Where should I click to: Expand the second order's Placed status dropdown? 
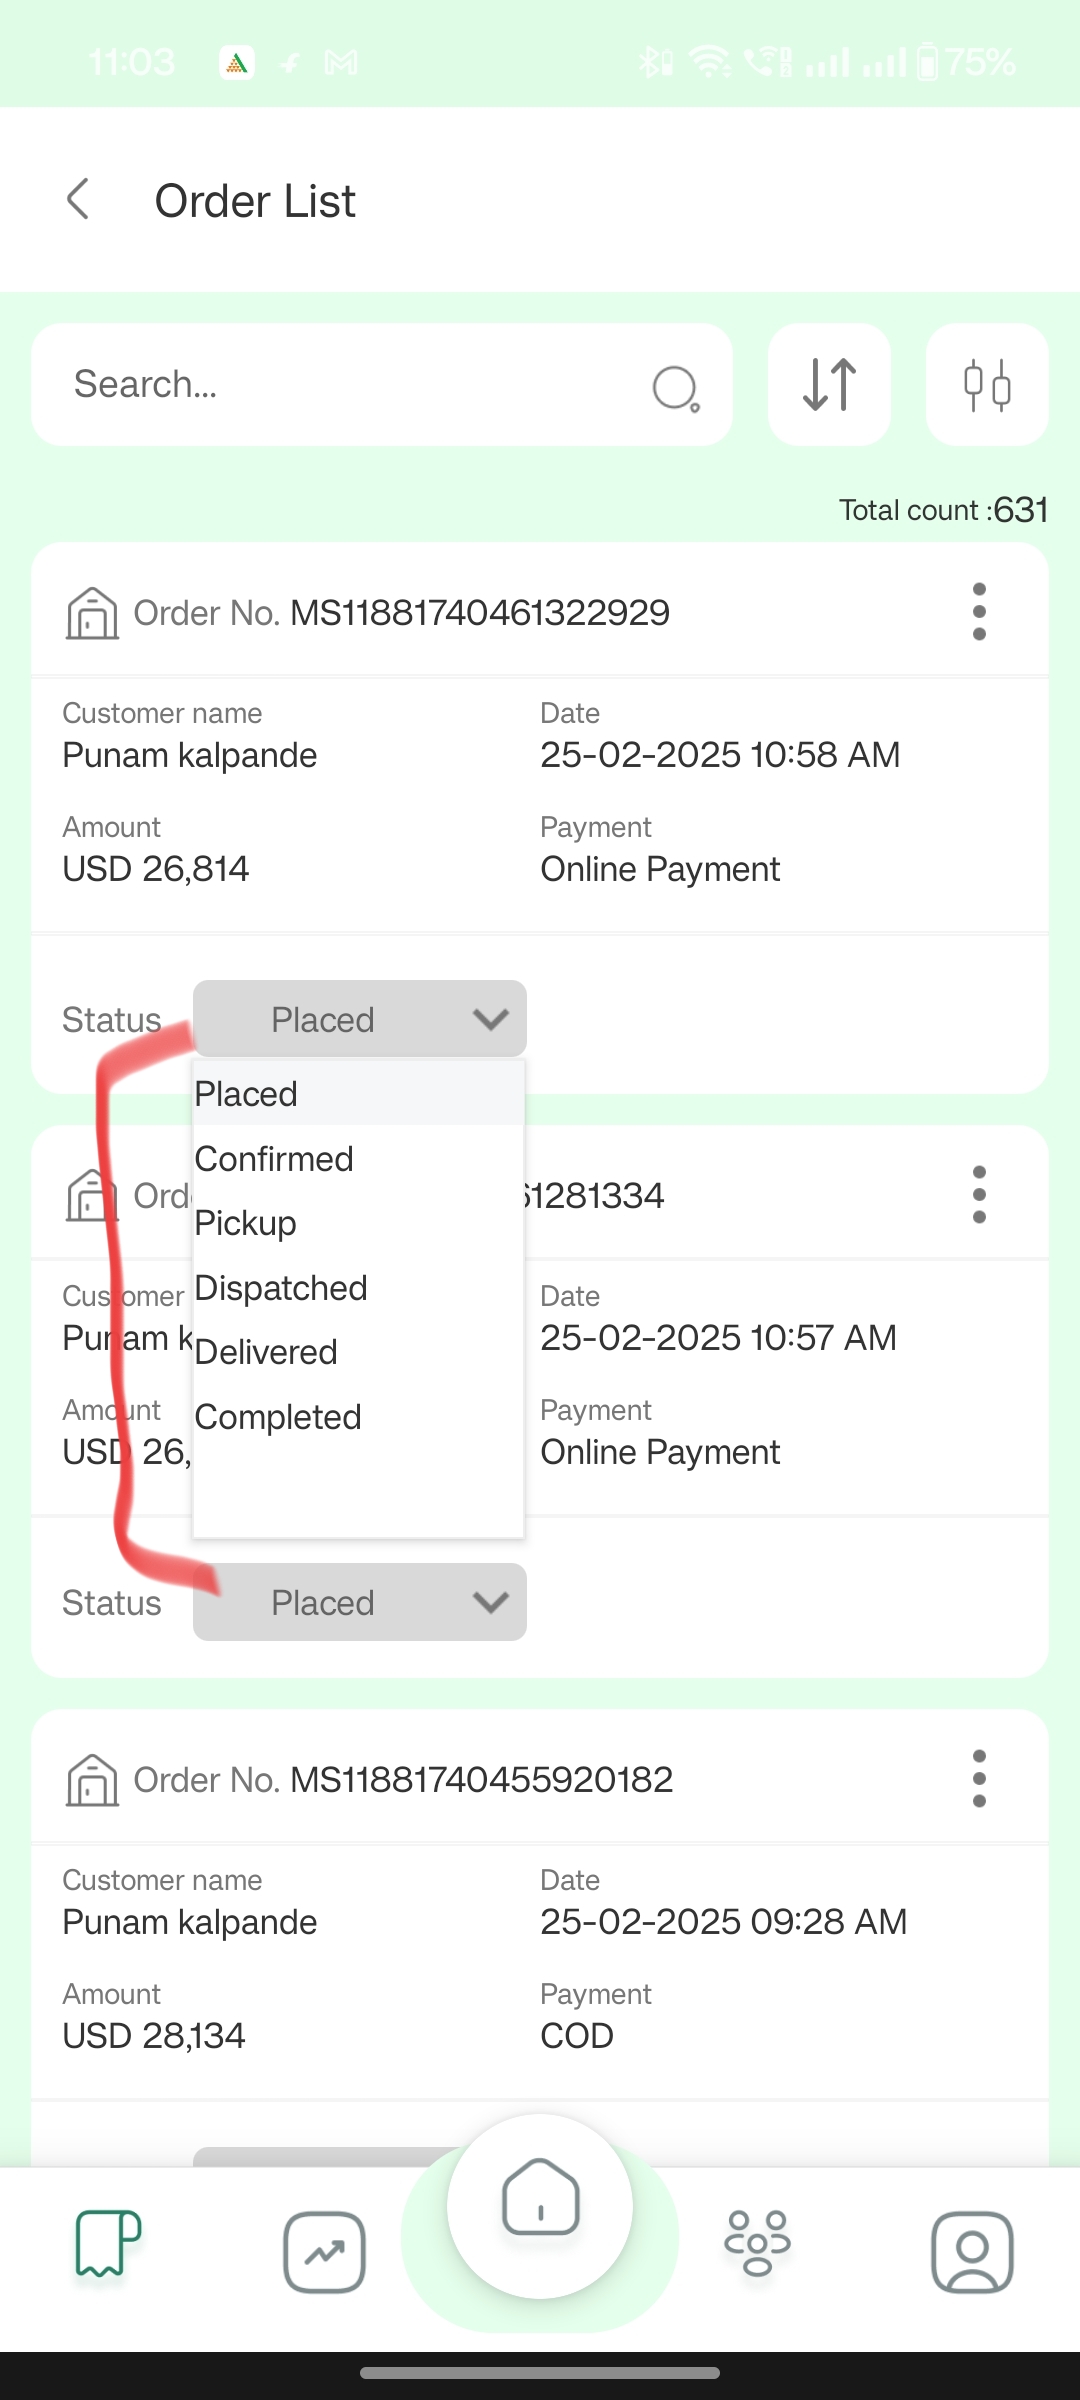point(360,1602)
